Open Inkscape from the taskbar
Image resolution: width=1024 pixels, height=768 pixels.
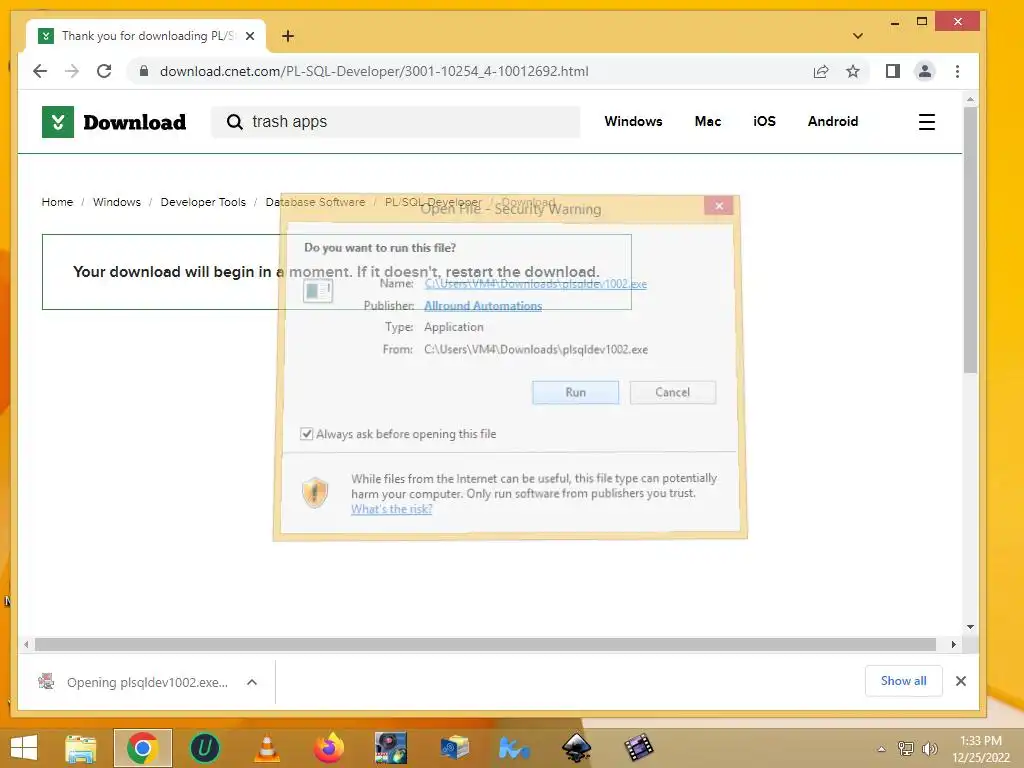point(576,748)
